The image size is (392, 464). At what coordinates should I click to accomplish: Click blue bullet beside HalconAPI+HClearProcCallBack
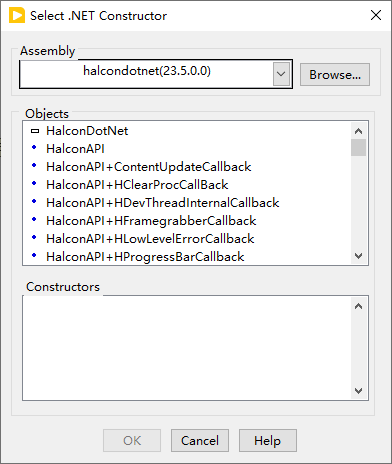pyautogui.click(x=34, y=183)
